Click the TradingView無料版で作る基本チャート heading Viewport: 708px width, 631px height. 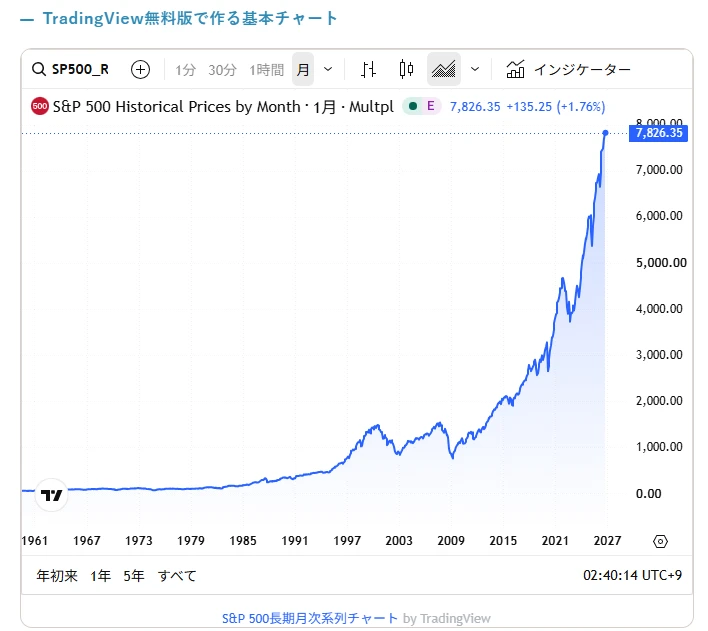coord(190,19)
